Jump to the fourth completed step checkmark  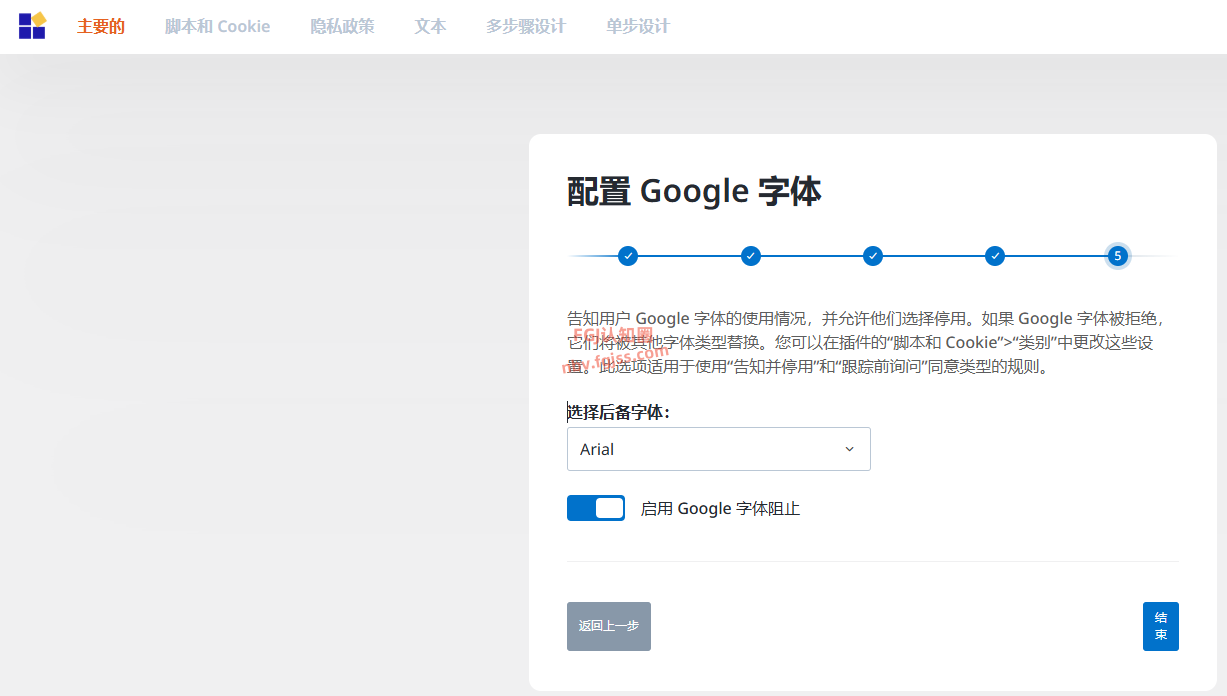coord(995,256)
